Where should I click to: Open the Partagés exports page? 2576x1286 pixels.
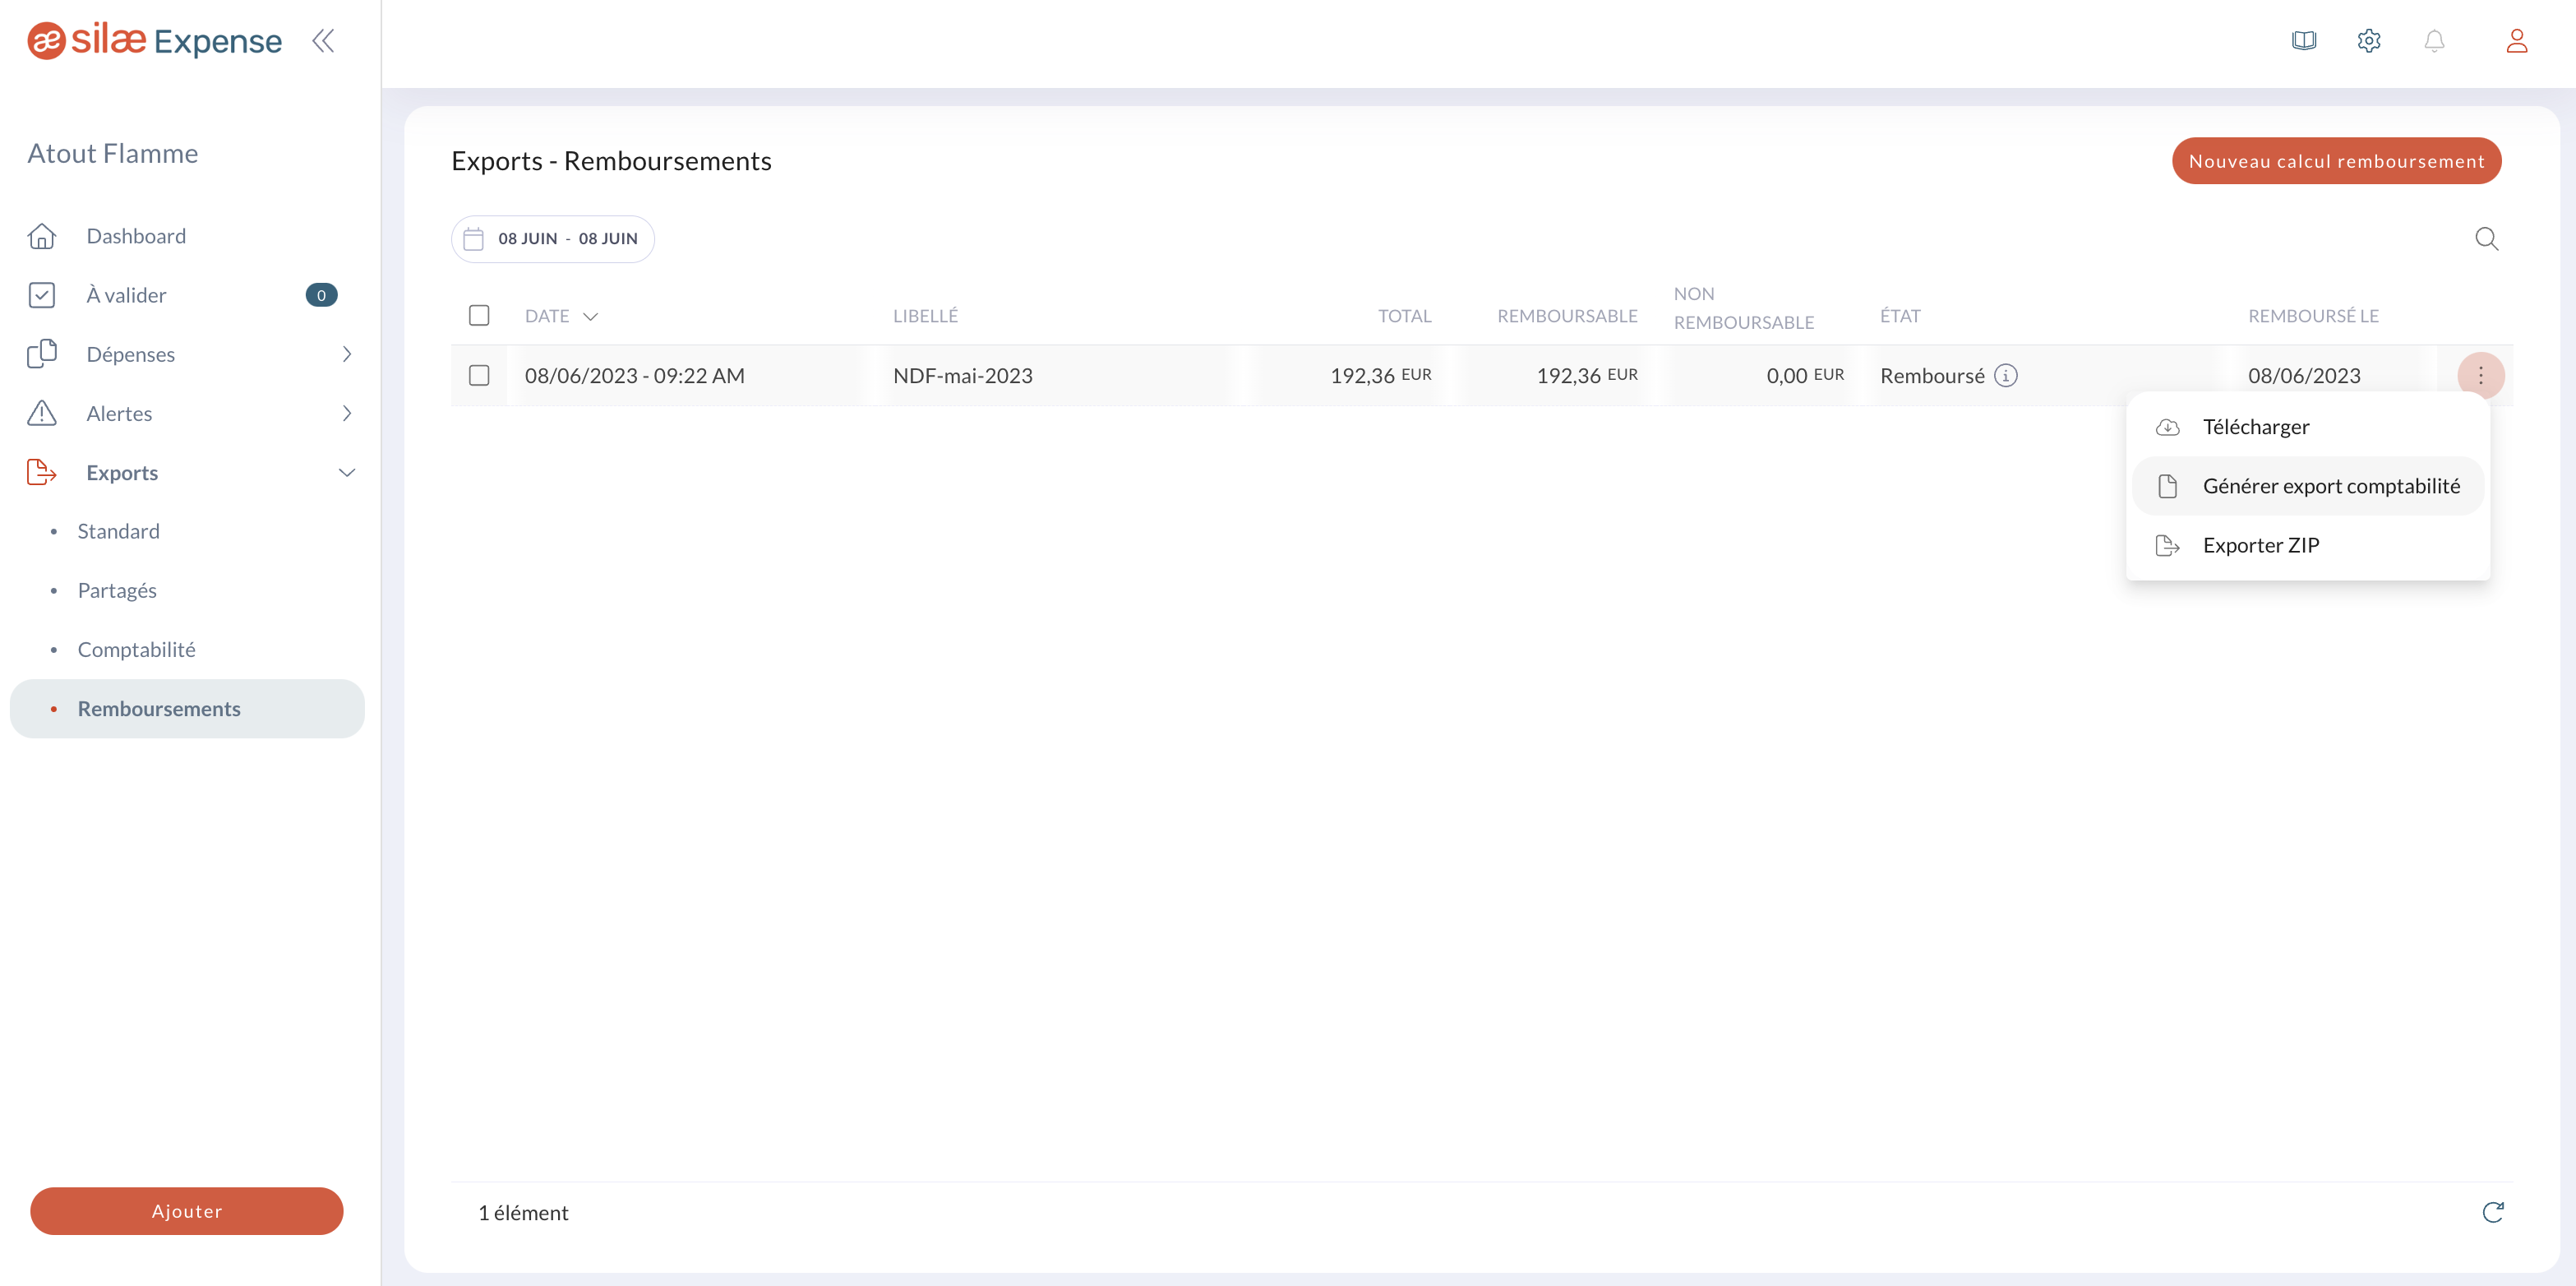(x=117, y=590)
